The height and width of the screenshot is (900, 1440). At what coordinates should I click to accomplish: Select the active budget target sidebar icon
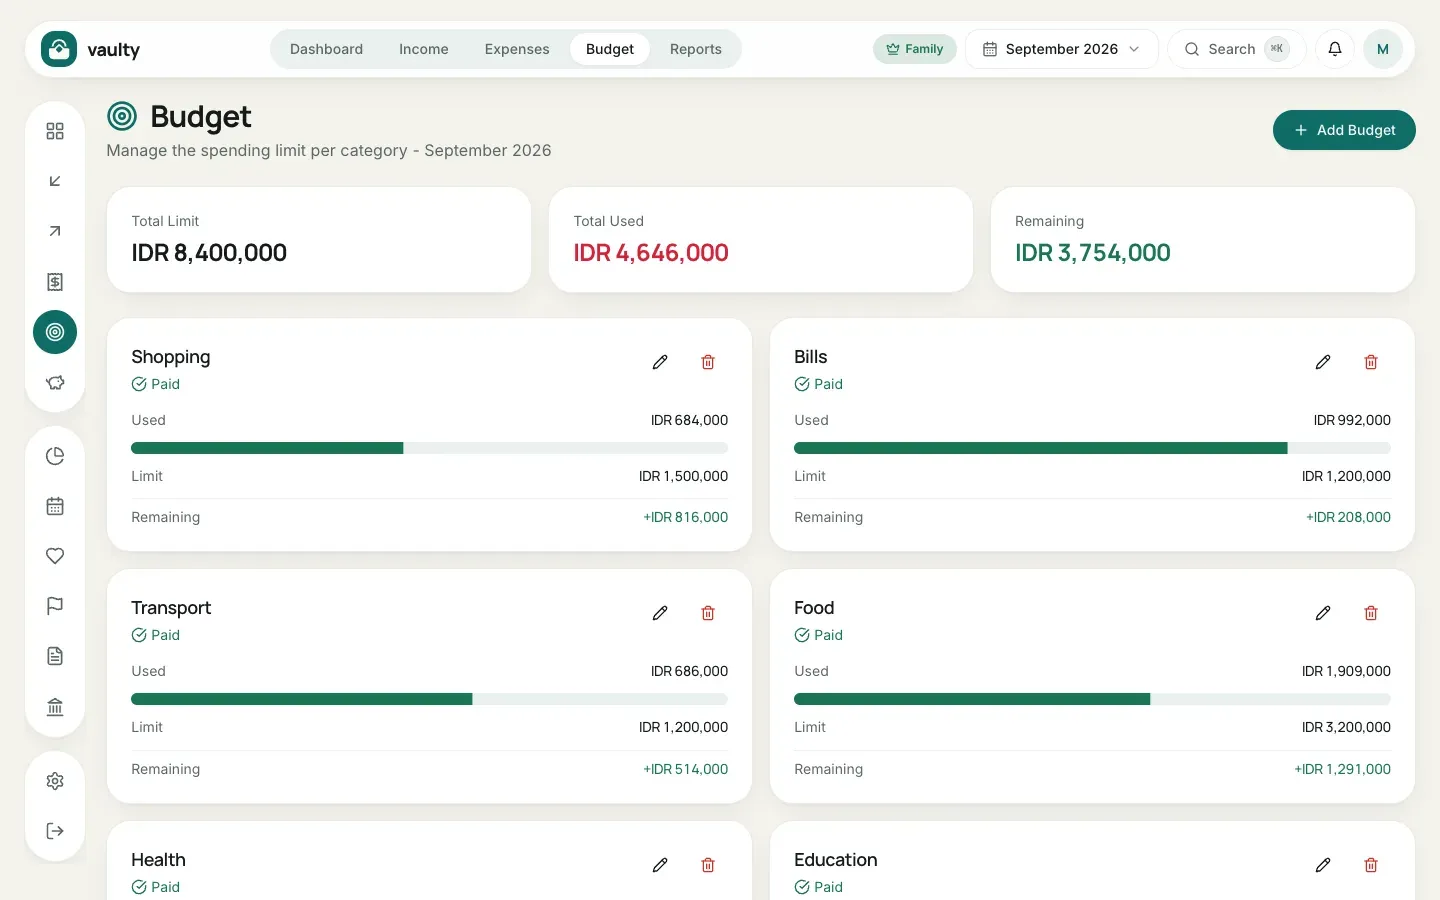click(55, 332)
